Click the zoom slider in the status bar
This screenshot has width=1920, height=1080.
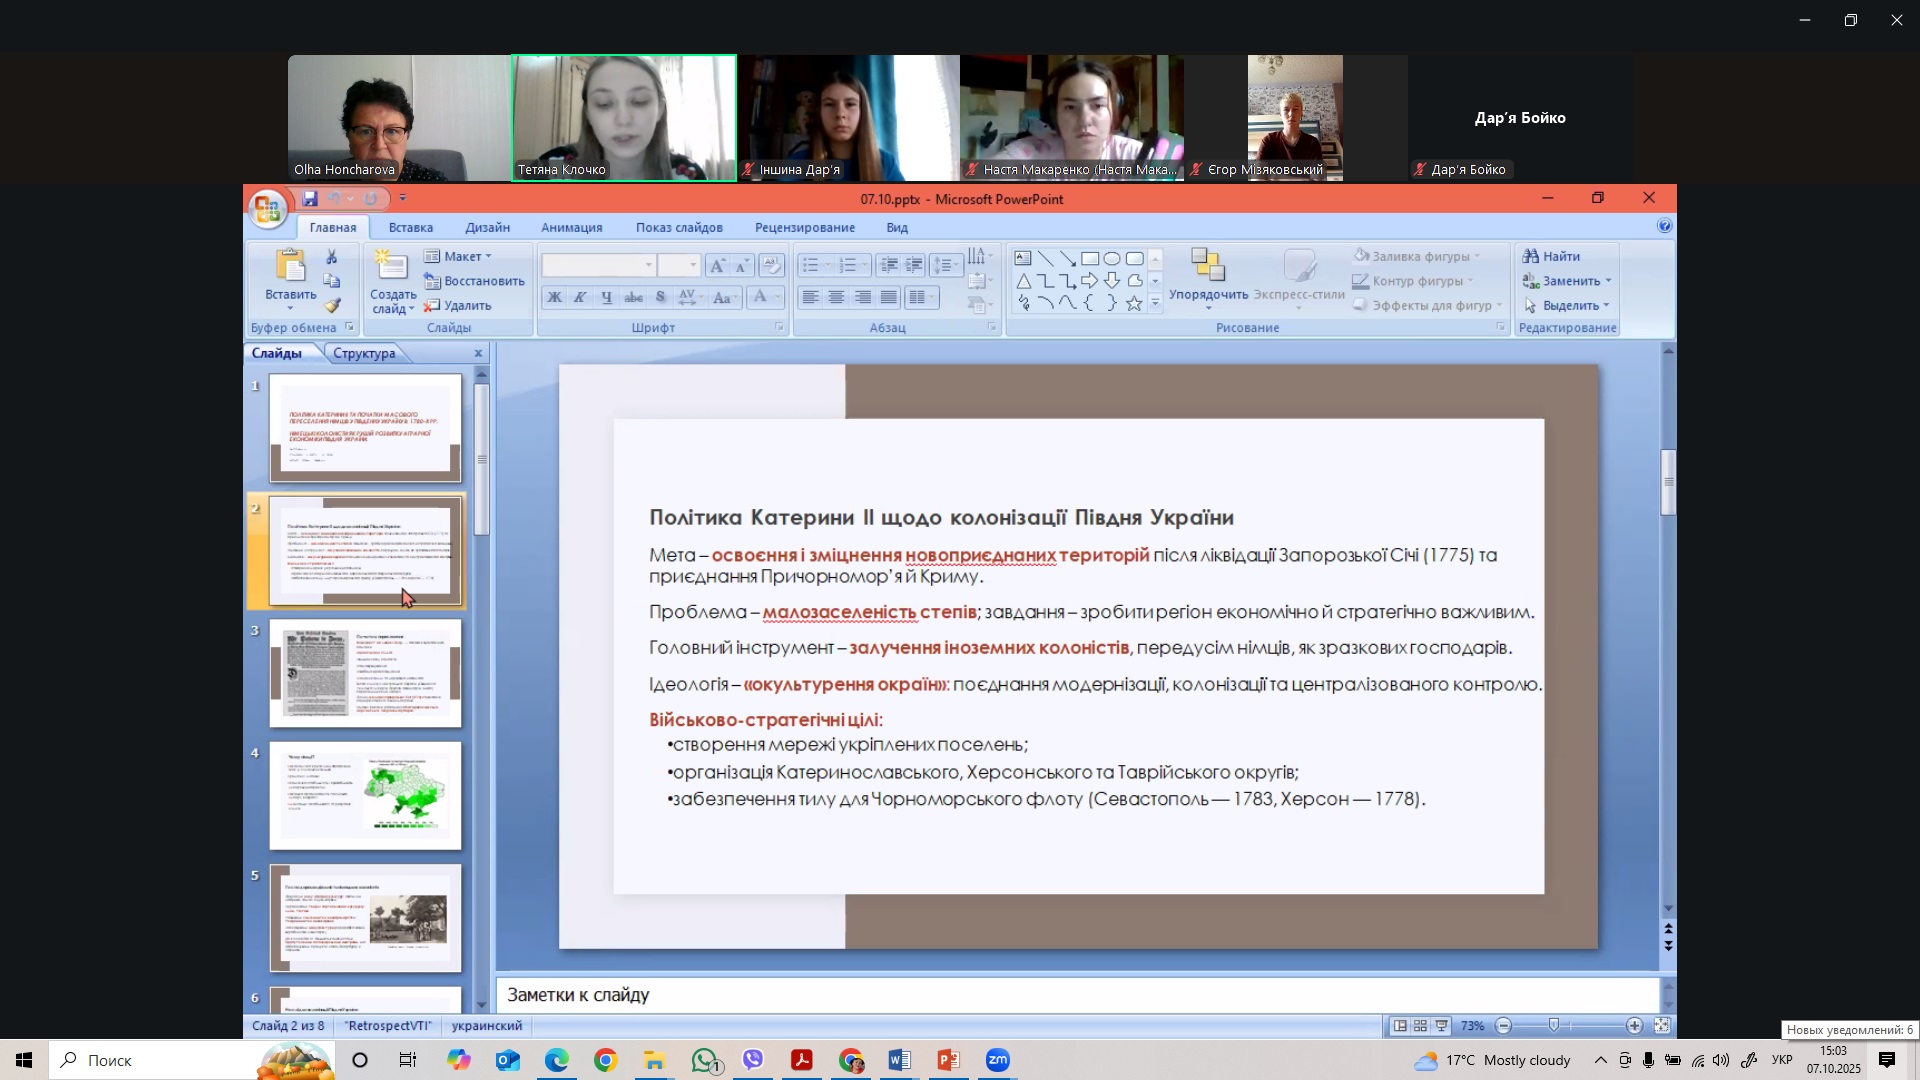pyautogui.click(x=1554, y=1026)
